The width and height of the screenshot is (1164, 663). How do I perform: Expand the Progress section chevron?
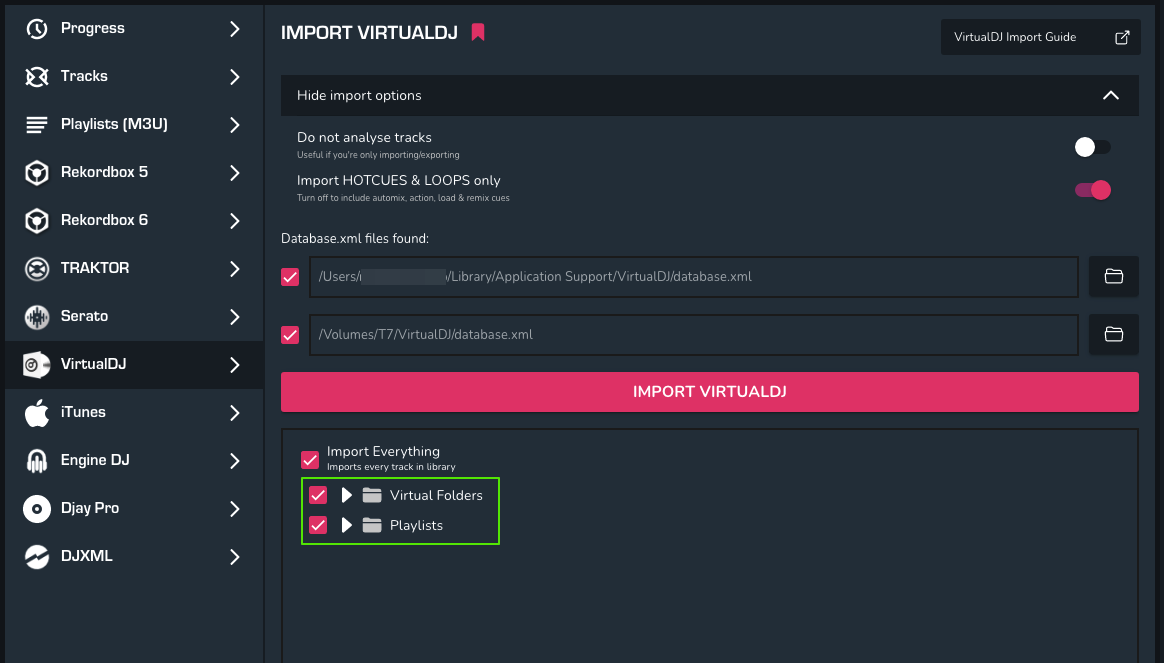point(235,29)
